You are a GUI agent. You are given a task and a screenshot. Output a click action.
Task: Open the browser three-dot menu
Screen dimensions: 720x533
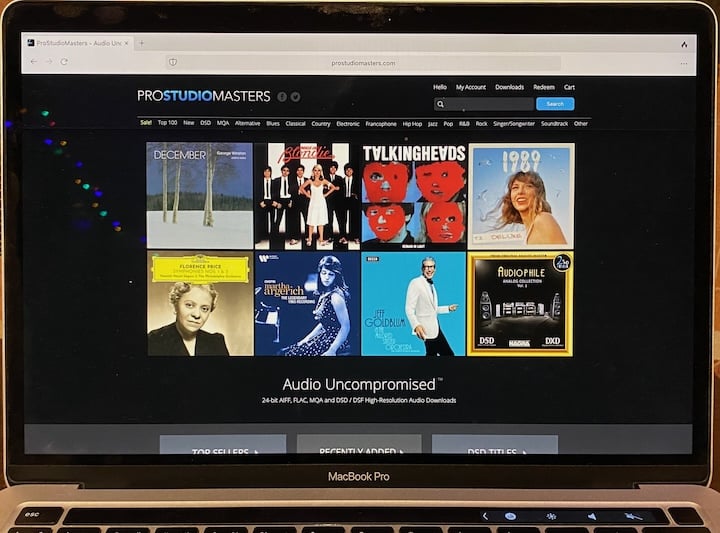pyautogui.click(x=684, y=63)
